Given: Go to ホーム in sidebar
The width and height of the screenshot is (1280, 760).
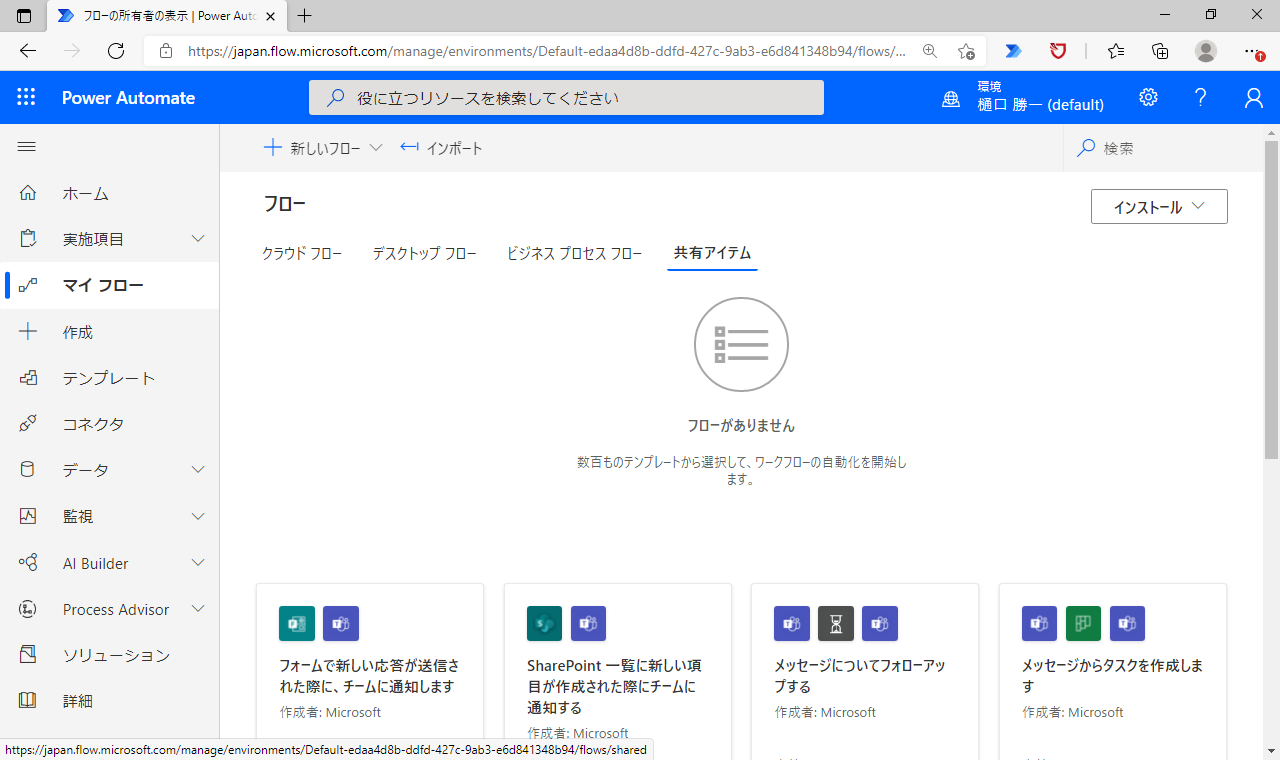Looking at the screenshot, I should [86, 193].
